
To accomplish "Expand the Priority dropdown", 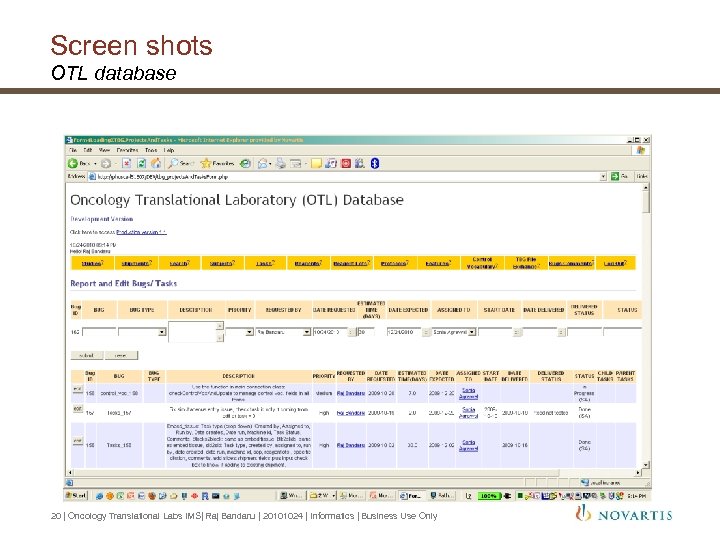I will tap(249, 332).
